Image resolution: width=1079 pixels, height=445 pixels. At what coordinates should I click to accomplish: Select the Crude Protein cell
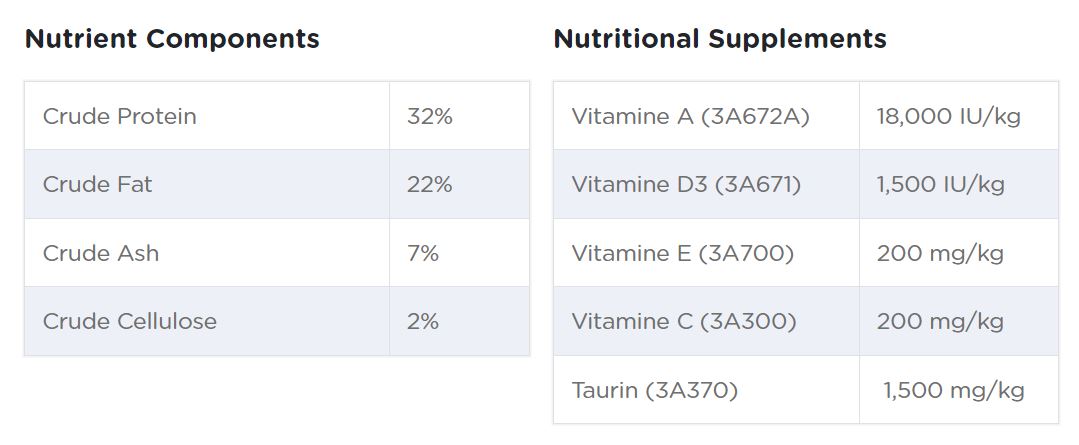coord(120,116)
